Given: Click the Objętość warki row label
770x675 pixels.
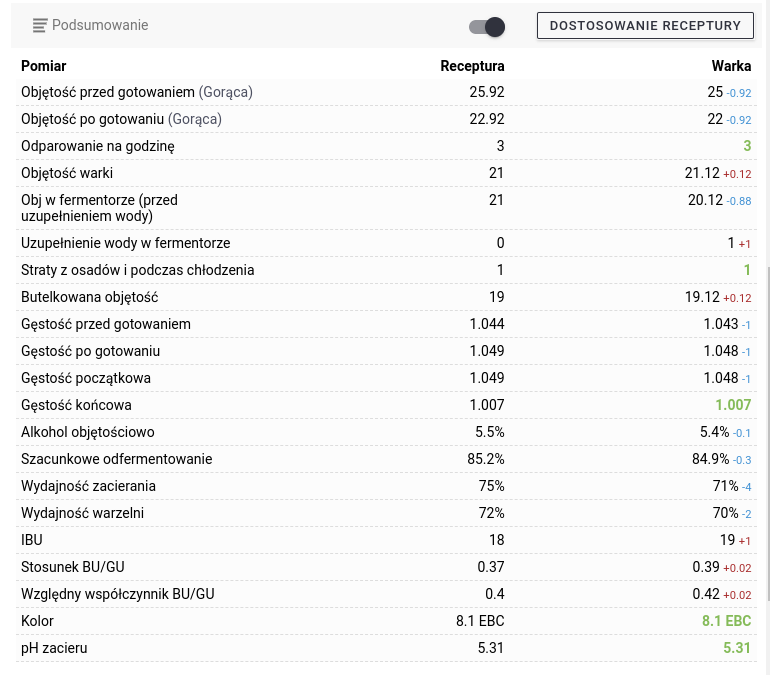Looking at the screenshot, I should point(67,173).
